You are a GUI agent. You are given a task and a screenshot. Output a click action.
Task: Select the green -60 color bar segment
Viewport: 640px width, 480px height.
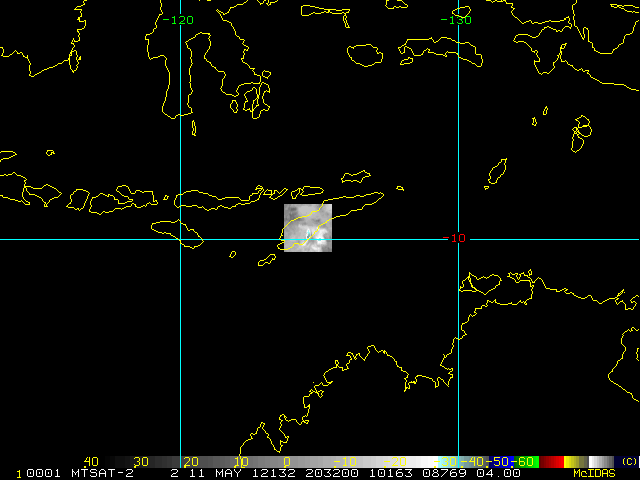pos(527,461)
